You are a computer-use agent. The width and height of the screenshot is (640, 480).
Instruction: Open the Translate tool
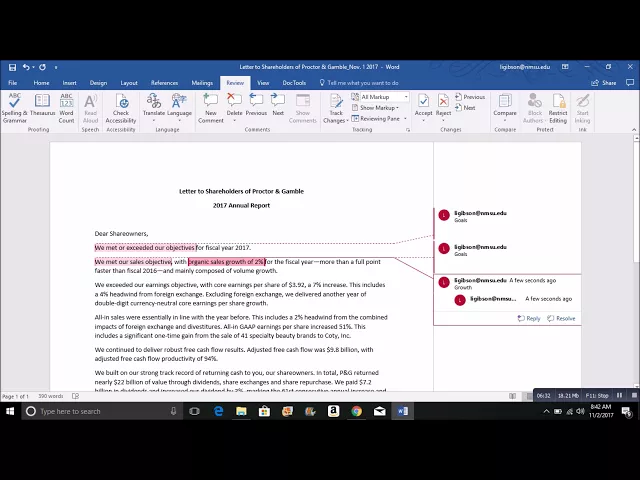coord(154,108)
